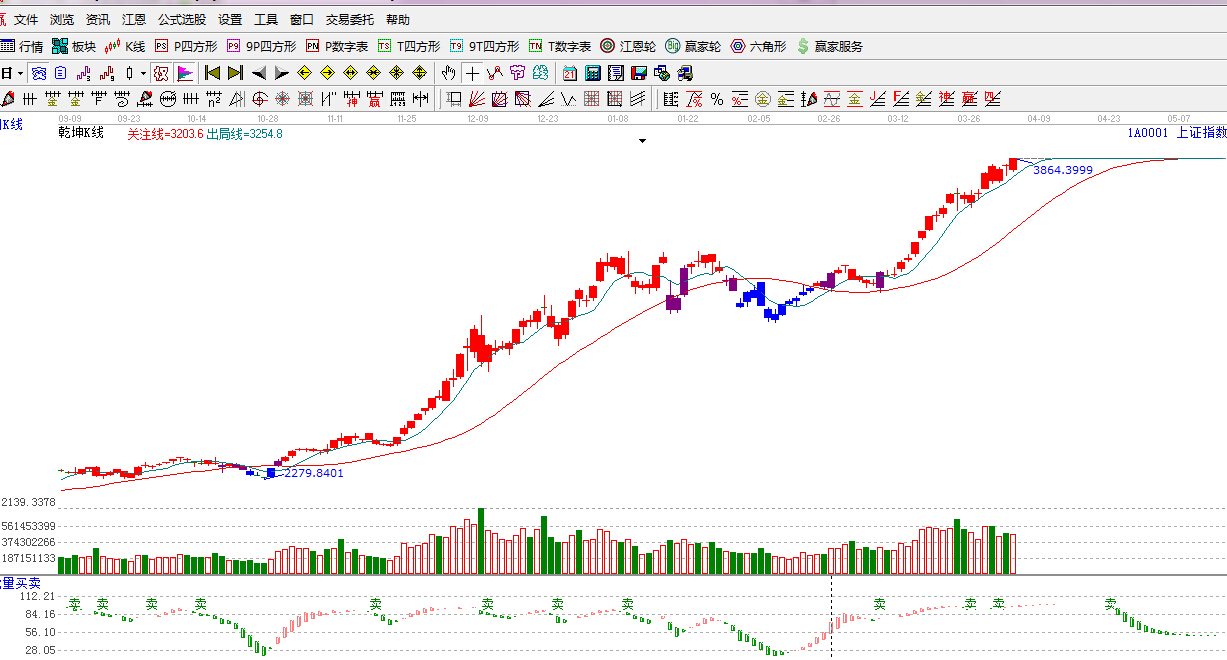Toggle the 9T四方形 view

coord(484,46)
